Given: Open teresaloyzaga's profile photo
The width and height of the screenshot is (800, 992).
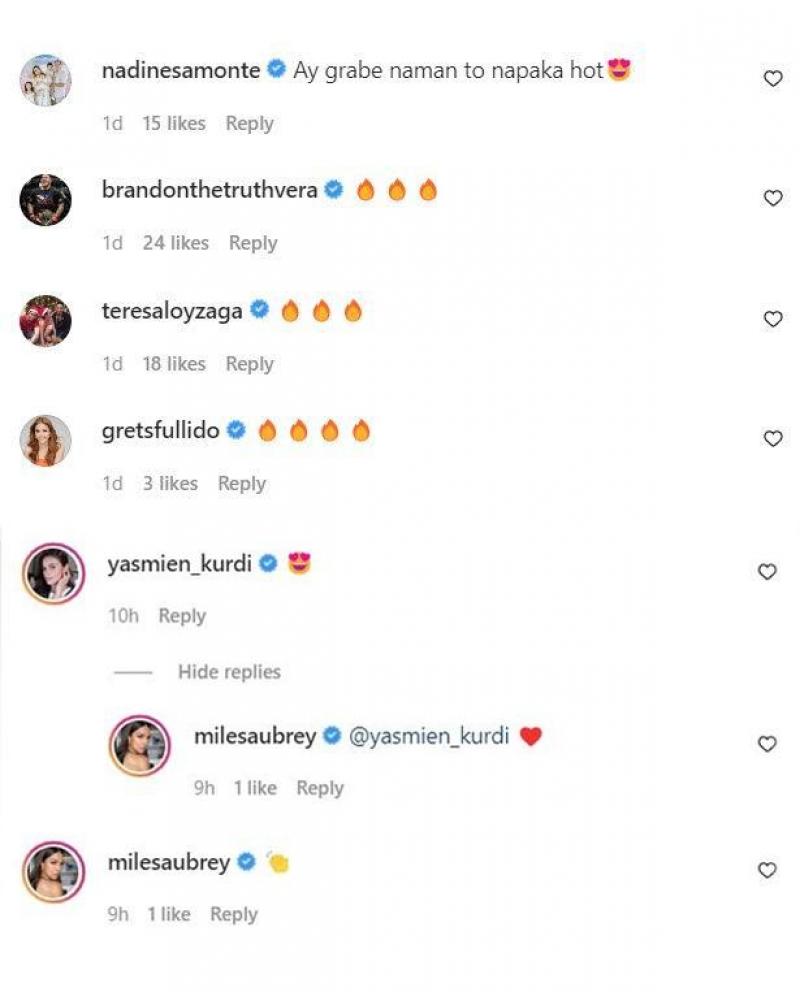Looking at the screenshot, I should (x=46, y=320).
